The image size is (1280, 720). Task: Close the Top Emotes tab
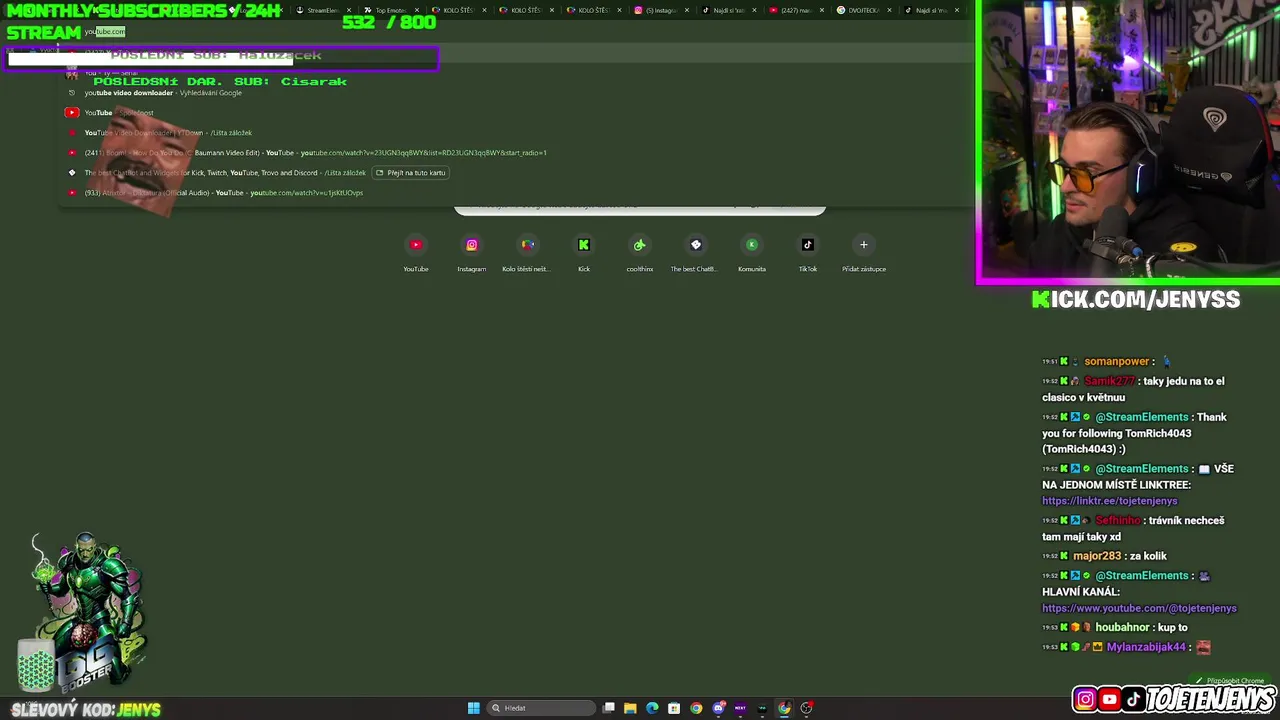point(416,10)
